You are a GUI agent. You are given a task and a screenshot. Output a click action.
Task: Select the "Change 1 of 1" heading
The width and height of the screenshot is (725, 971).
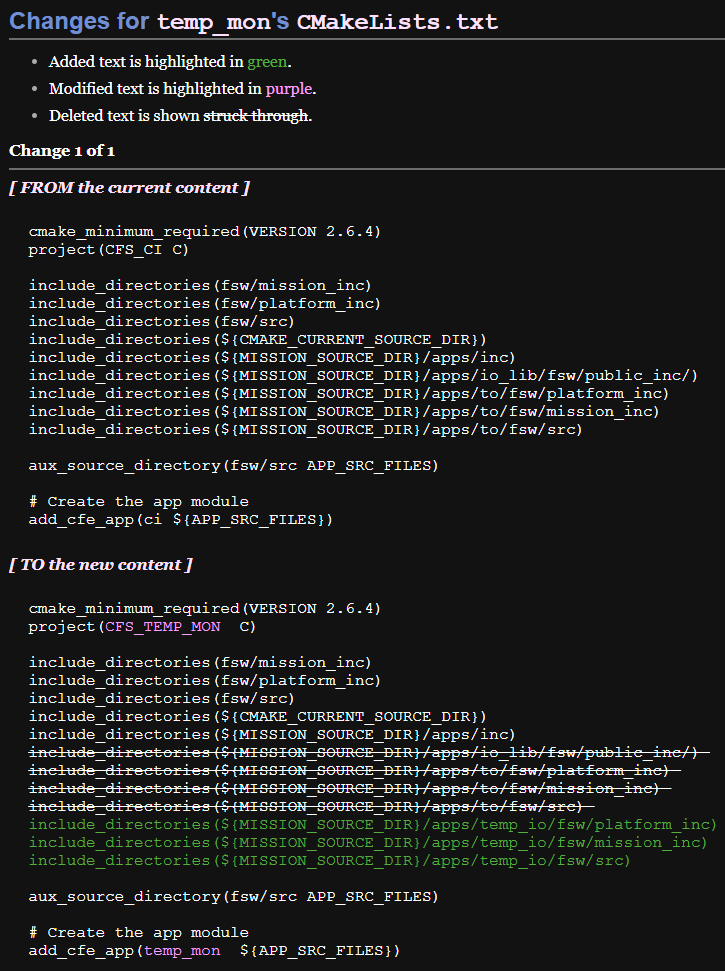click(62, 151)
